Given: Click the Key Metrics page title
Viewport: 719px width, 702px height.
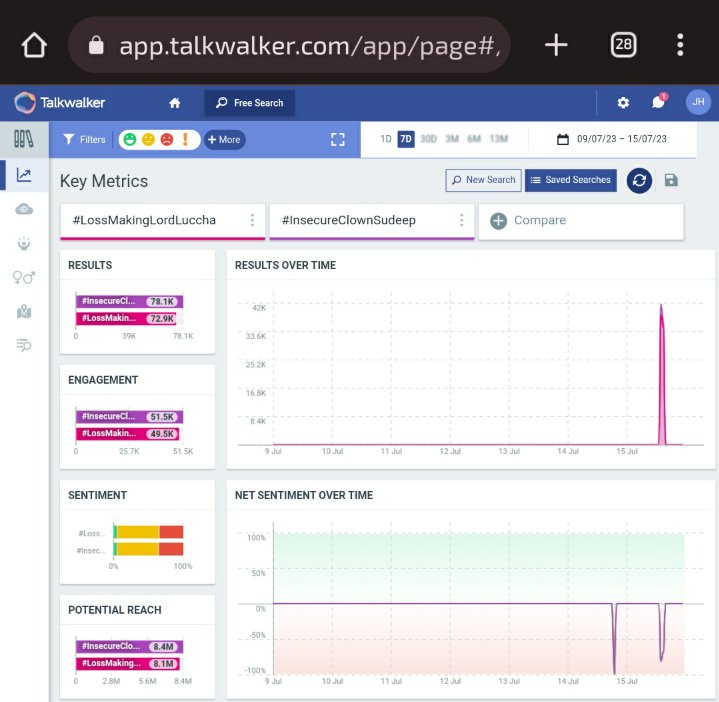Looking at the screenshot, I should 104,181.
